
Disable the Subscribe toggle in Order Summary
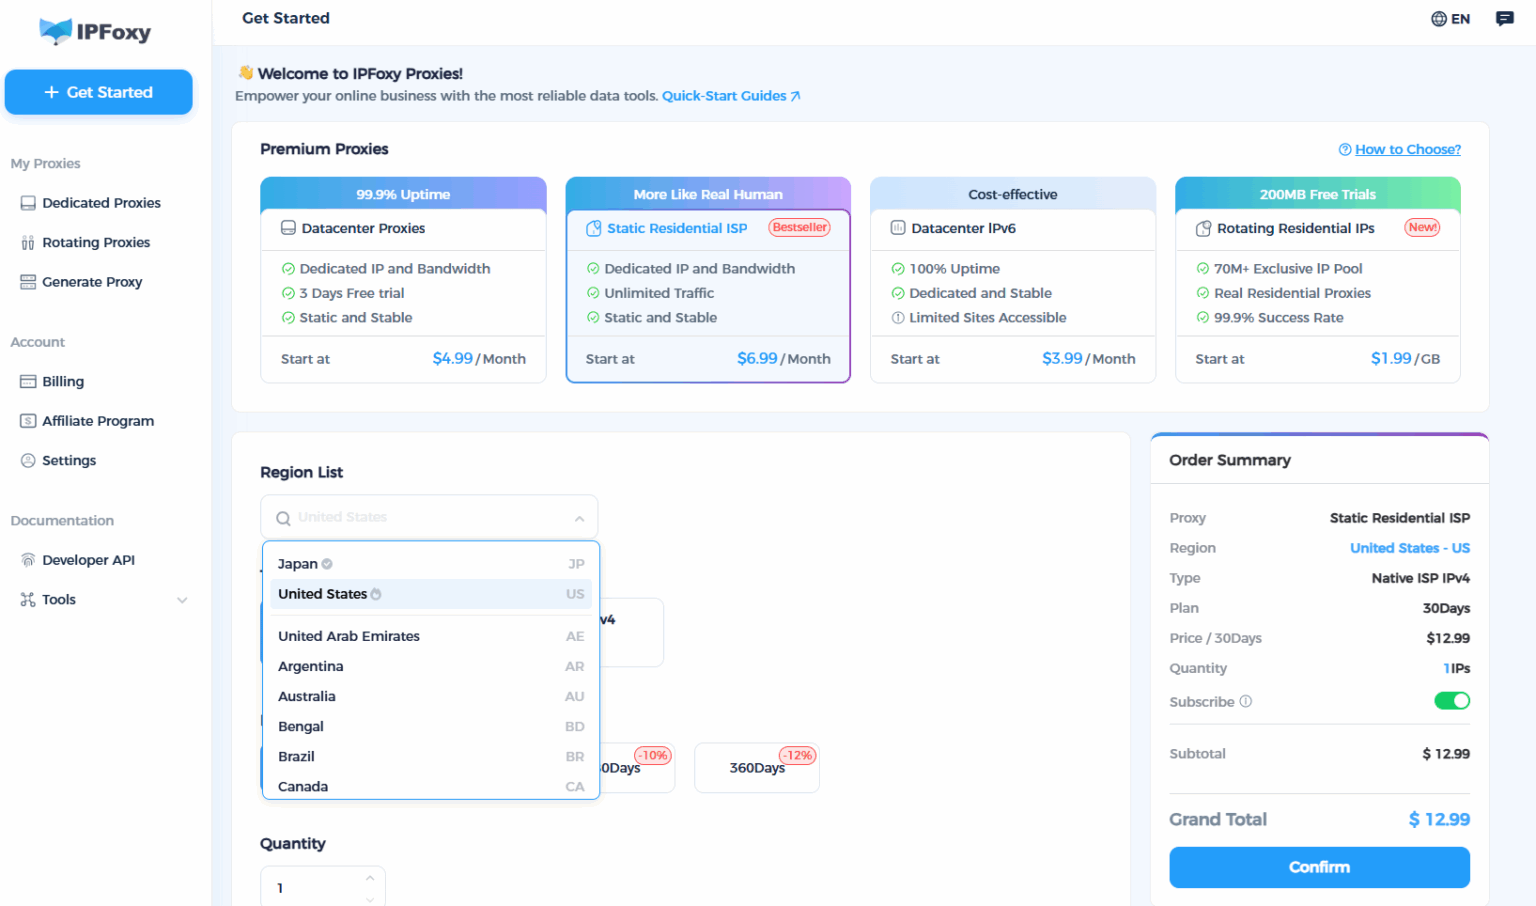[1451, 701]
